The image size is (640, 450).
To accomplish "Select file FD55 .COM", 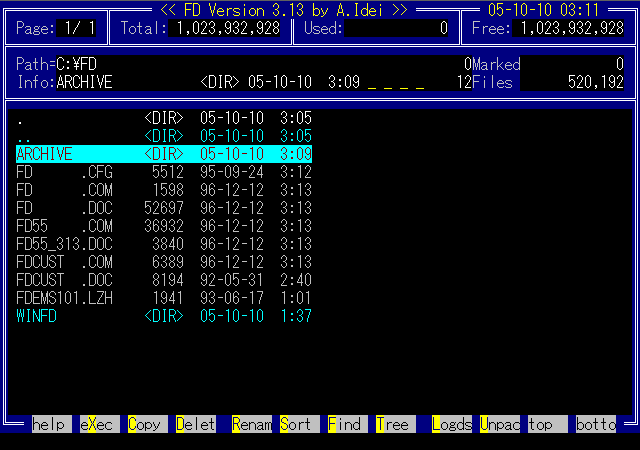I will [164, 226].
